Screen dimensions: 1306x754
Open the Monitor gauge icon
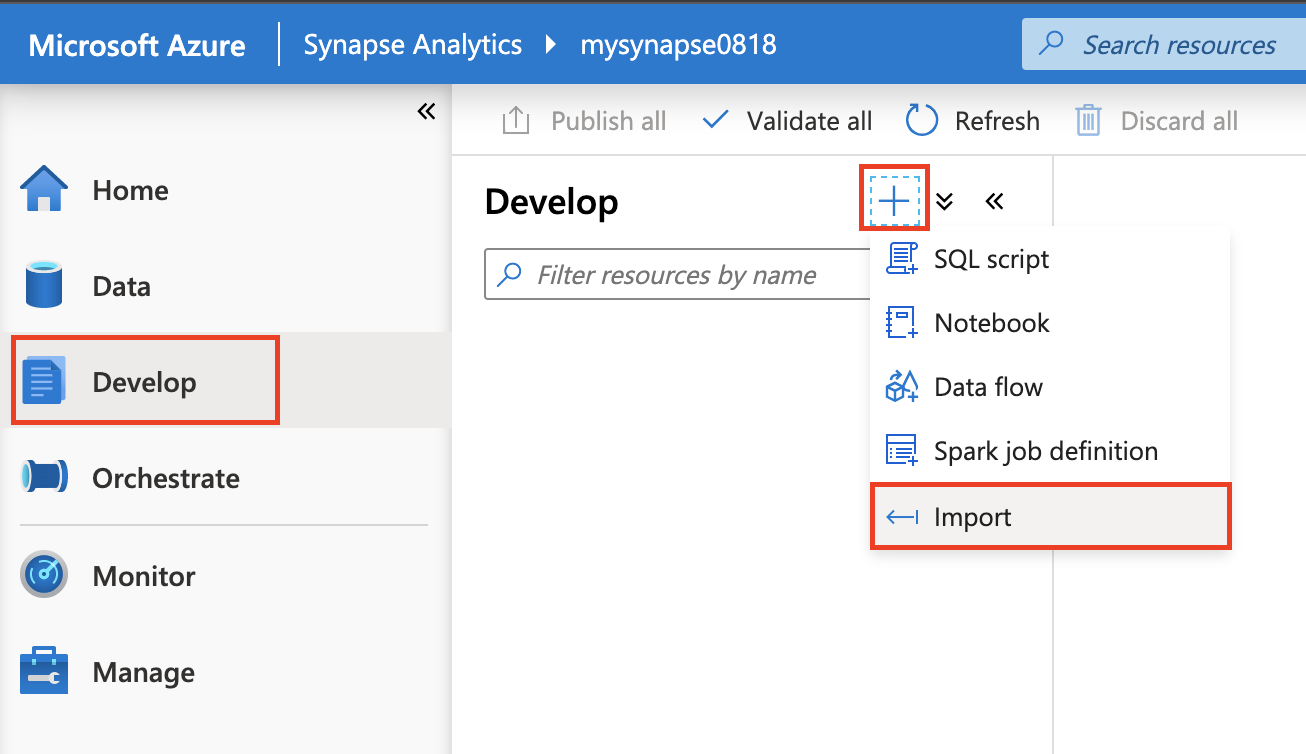[44, 575]
